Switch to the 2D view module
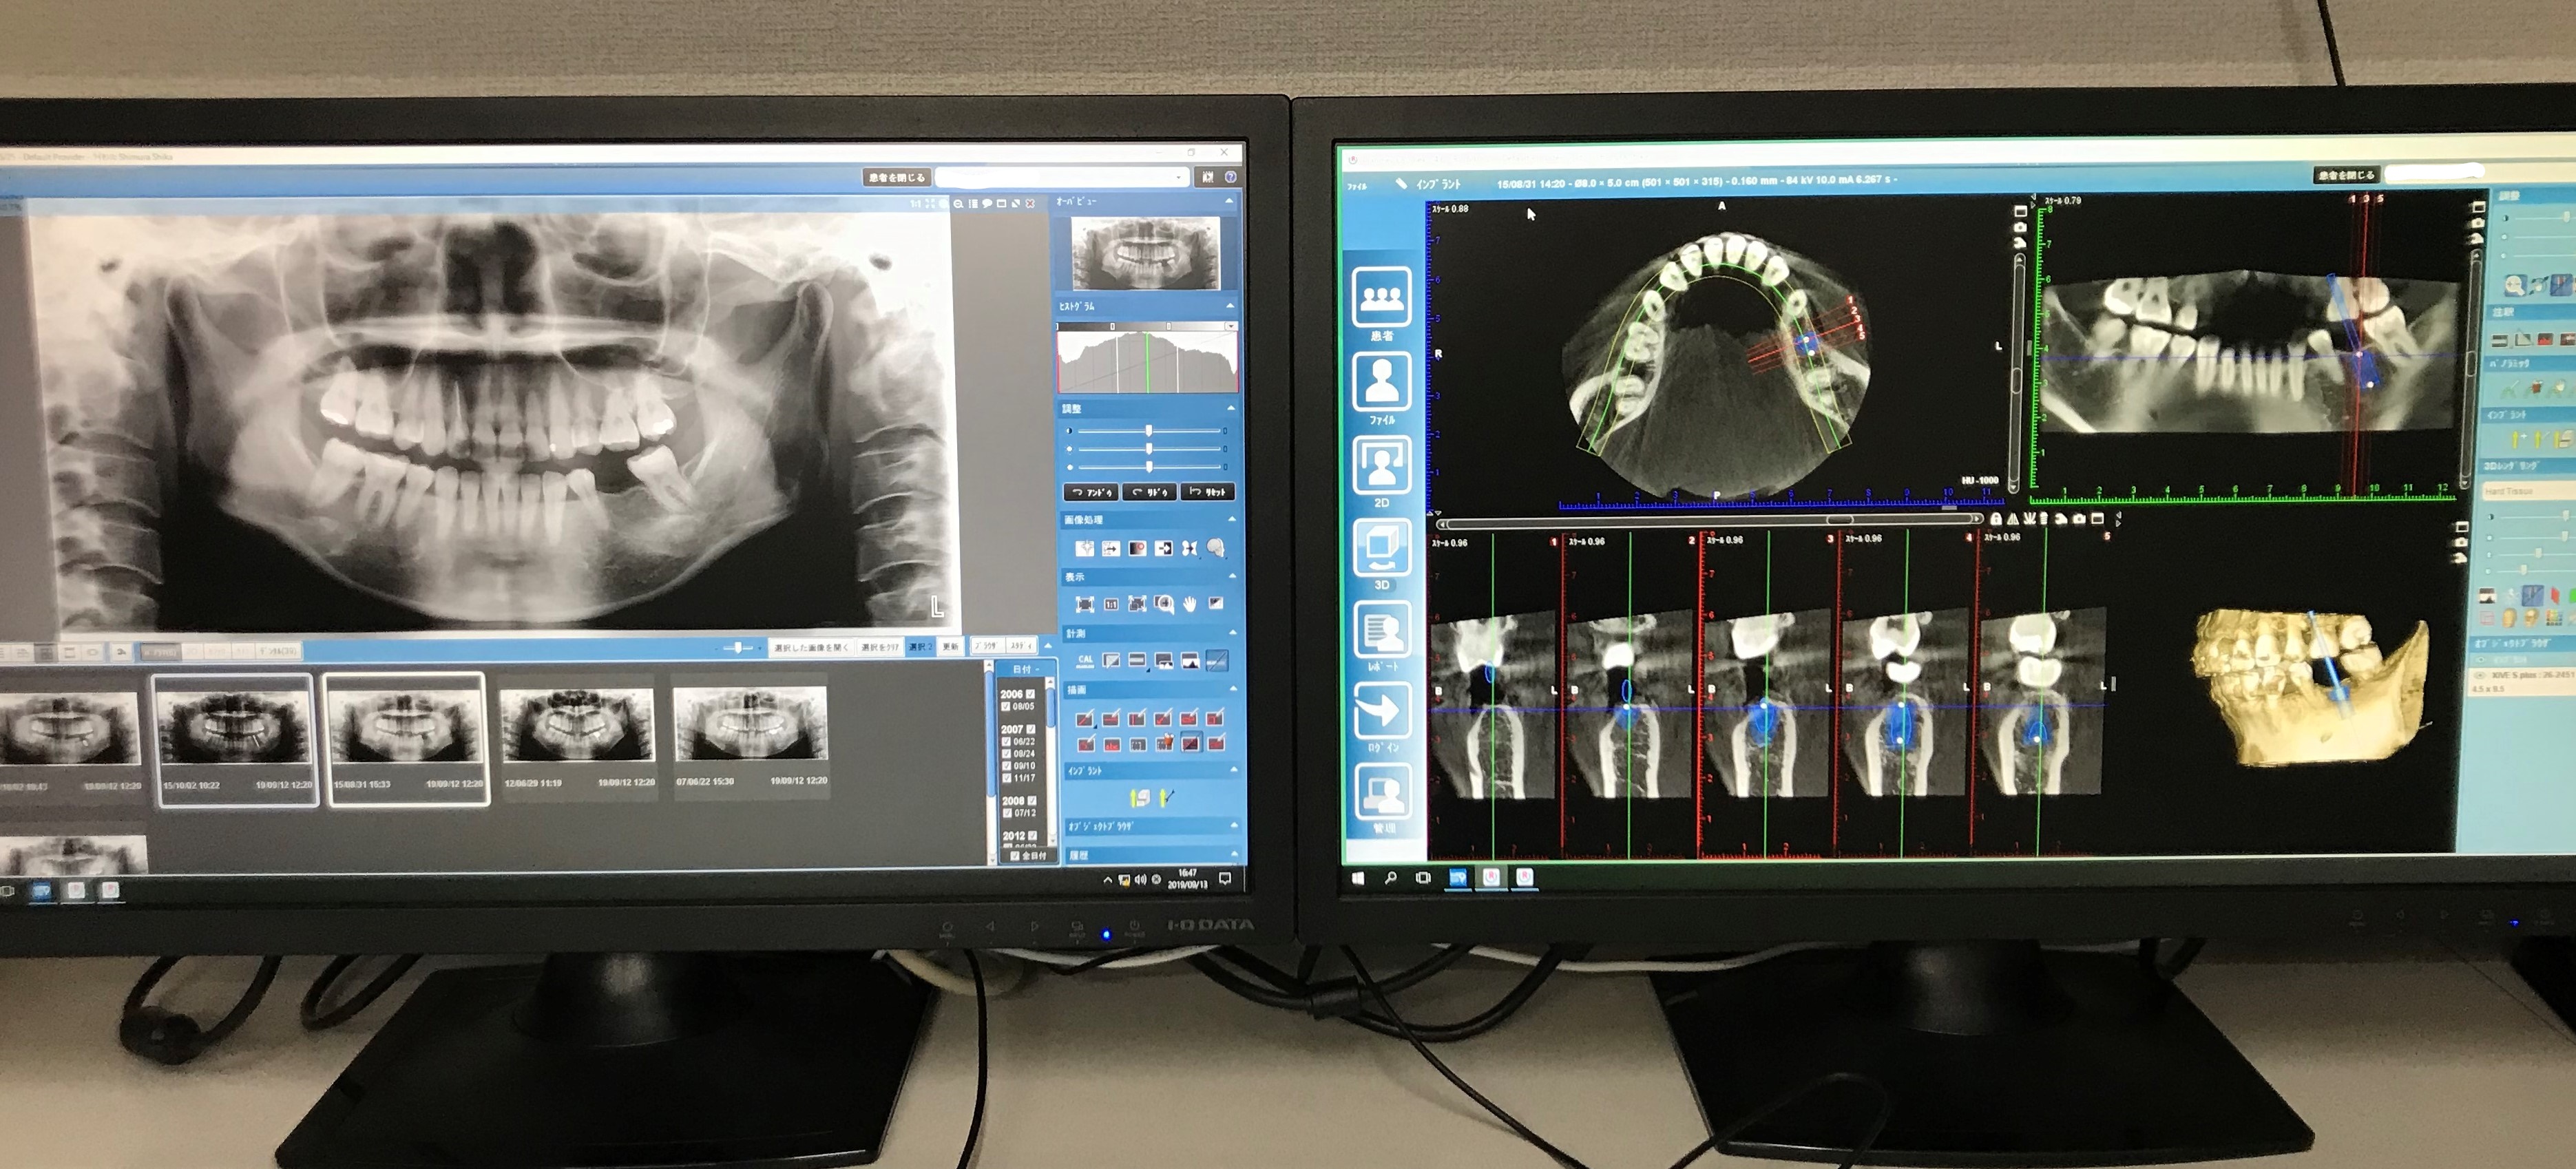 (x=1381, y=464)
